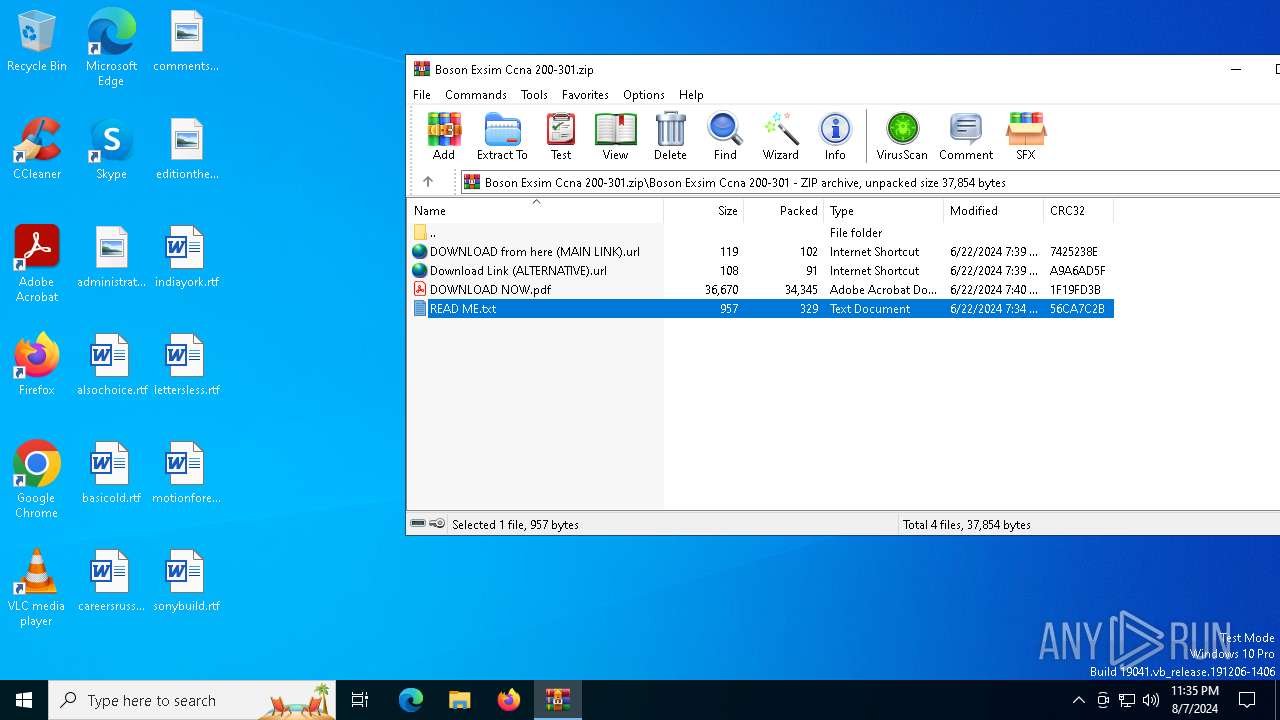
Task: Select CCleaner desktop icon
Action: pos(37,149)
